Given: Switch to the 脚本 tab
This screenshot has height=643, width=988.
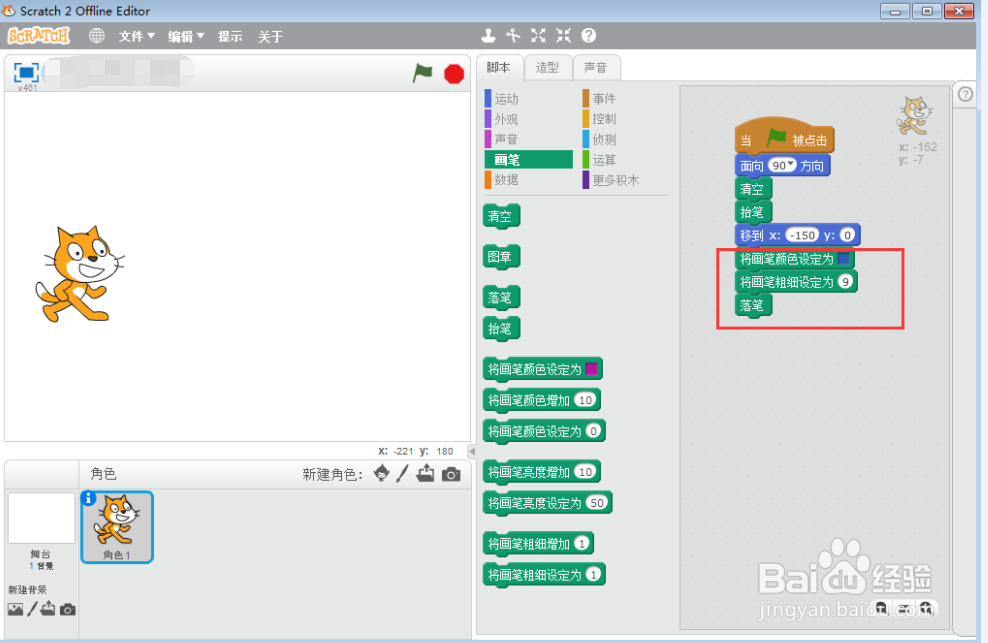Looking at the screenshot, I should tap(499, 67).
